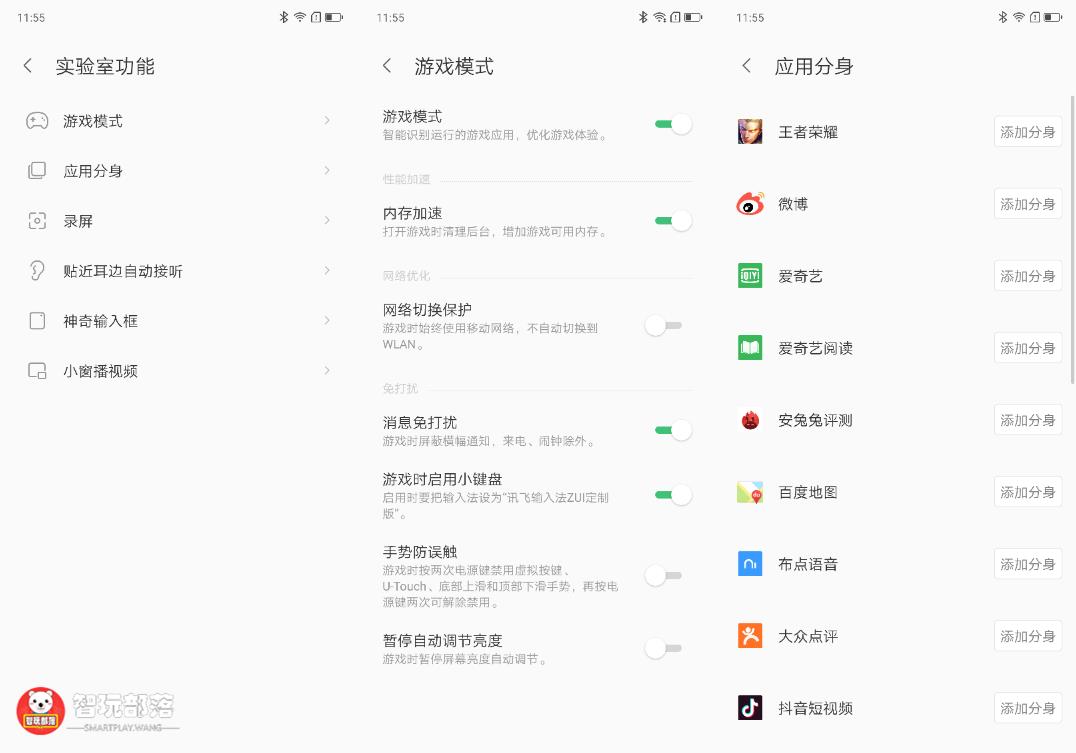
Task: Expand the 应用分身 entry via its chevron
Action: point(328,171)
